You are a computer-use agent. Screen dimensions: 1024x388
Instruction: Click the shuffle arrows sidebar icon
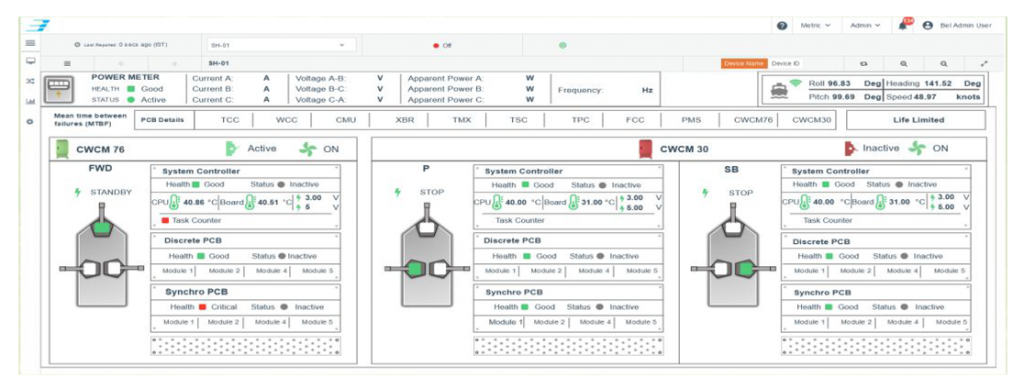pos(30,81)
